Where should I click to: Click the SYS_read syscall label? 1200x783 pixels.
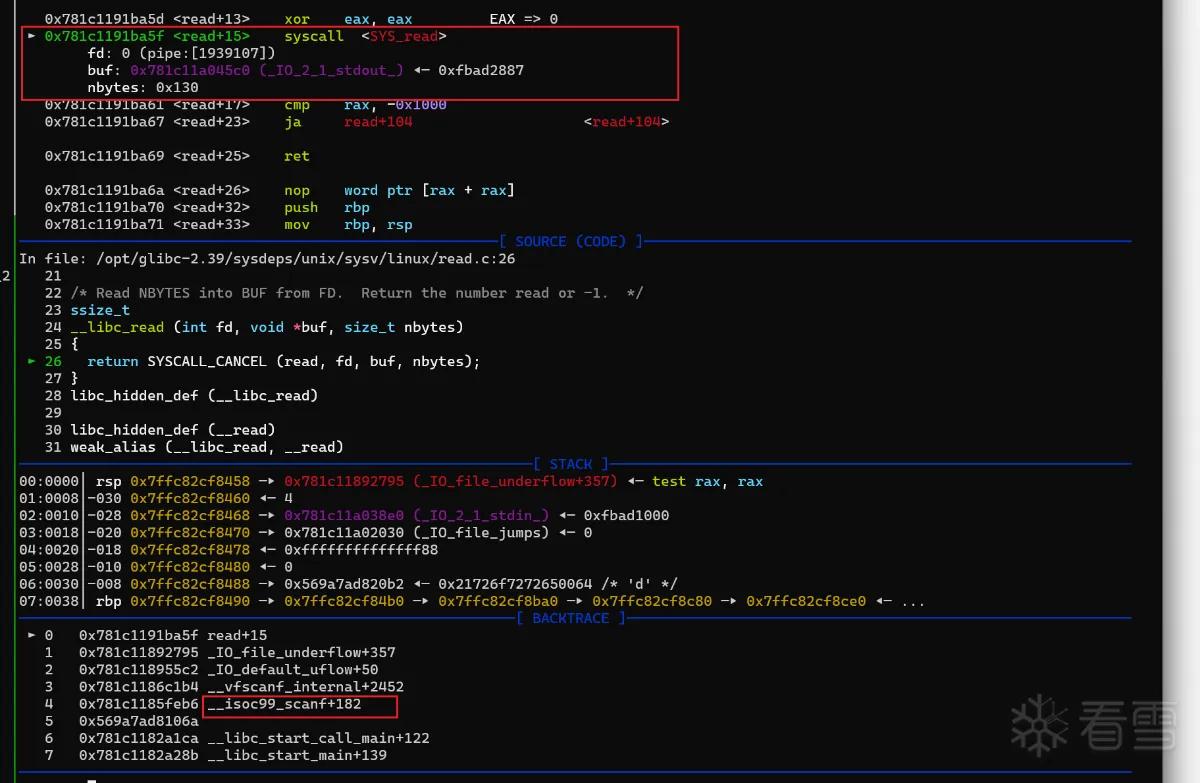tap(404, 36)
